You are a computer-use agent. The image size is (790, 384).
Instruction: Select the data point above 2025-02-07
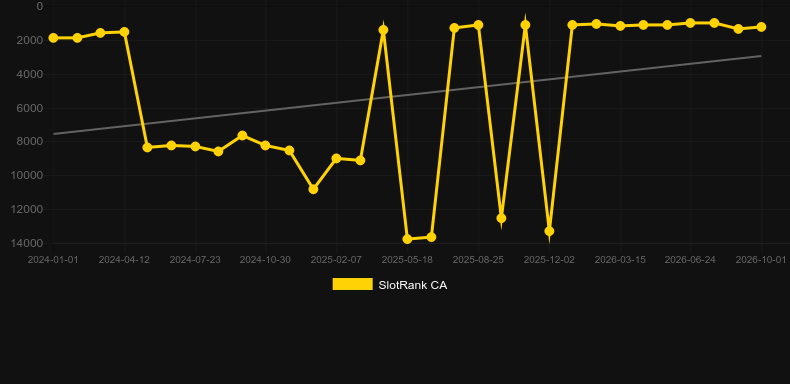pyautogui.click(x=337, y=158)
